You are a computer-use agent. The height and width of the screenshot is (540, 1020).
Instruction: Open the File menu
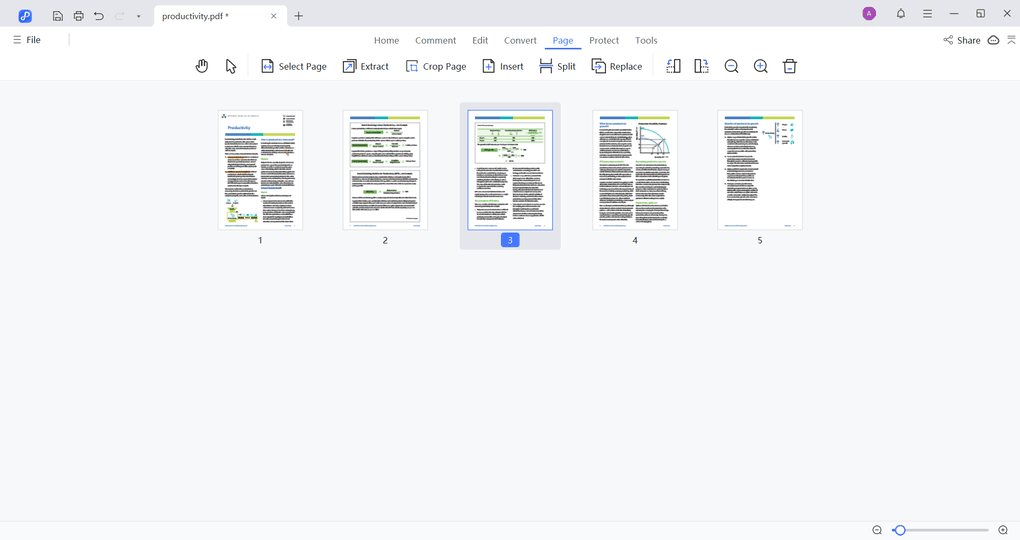tap(27, 40)
